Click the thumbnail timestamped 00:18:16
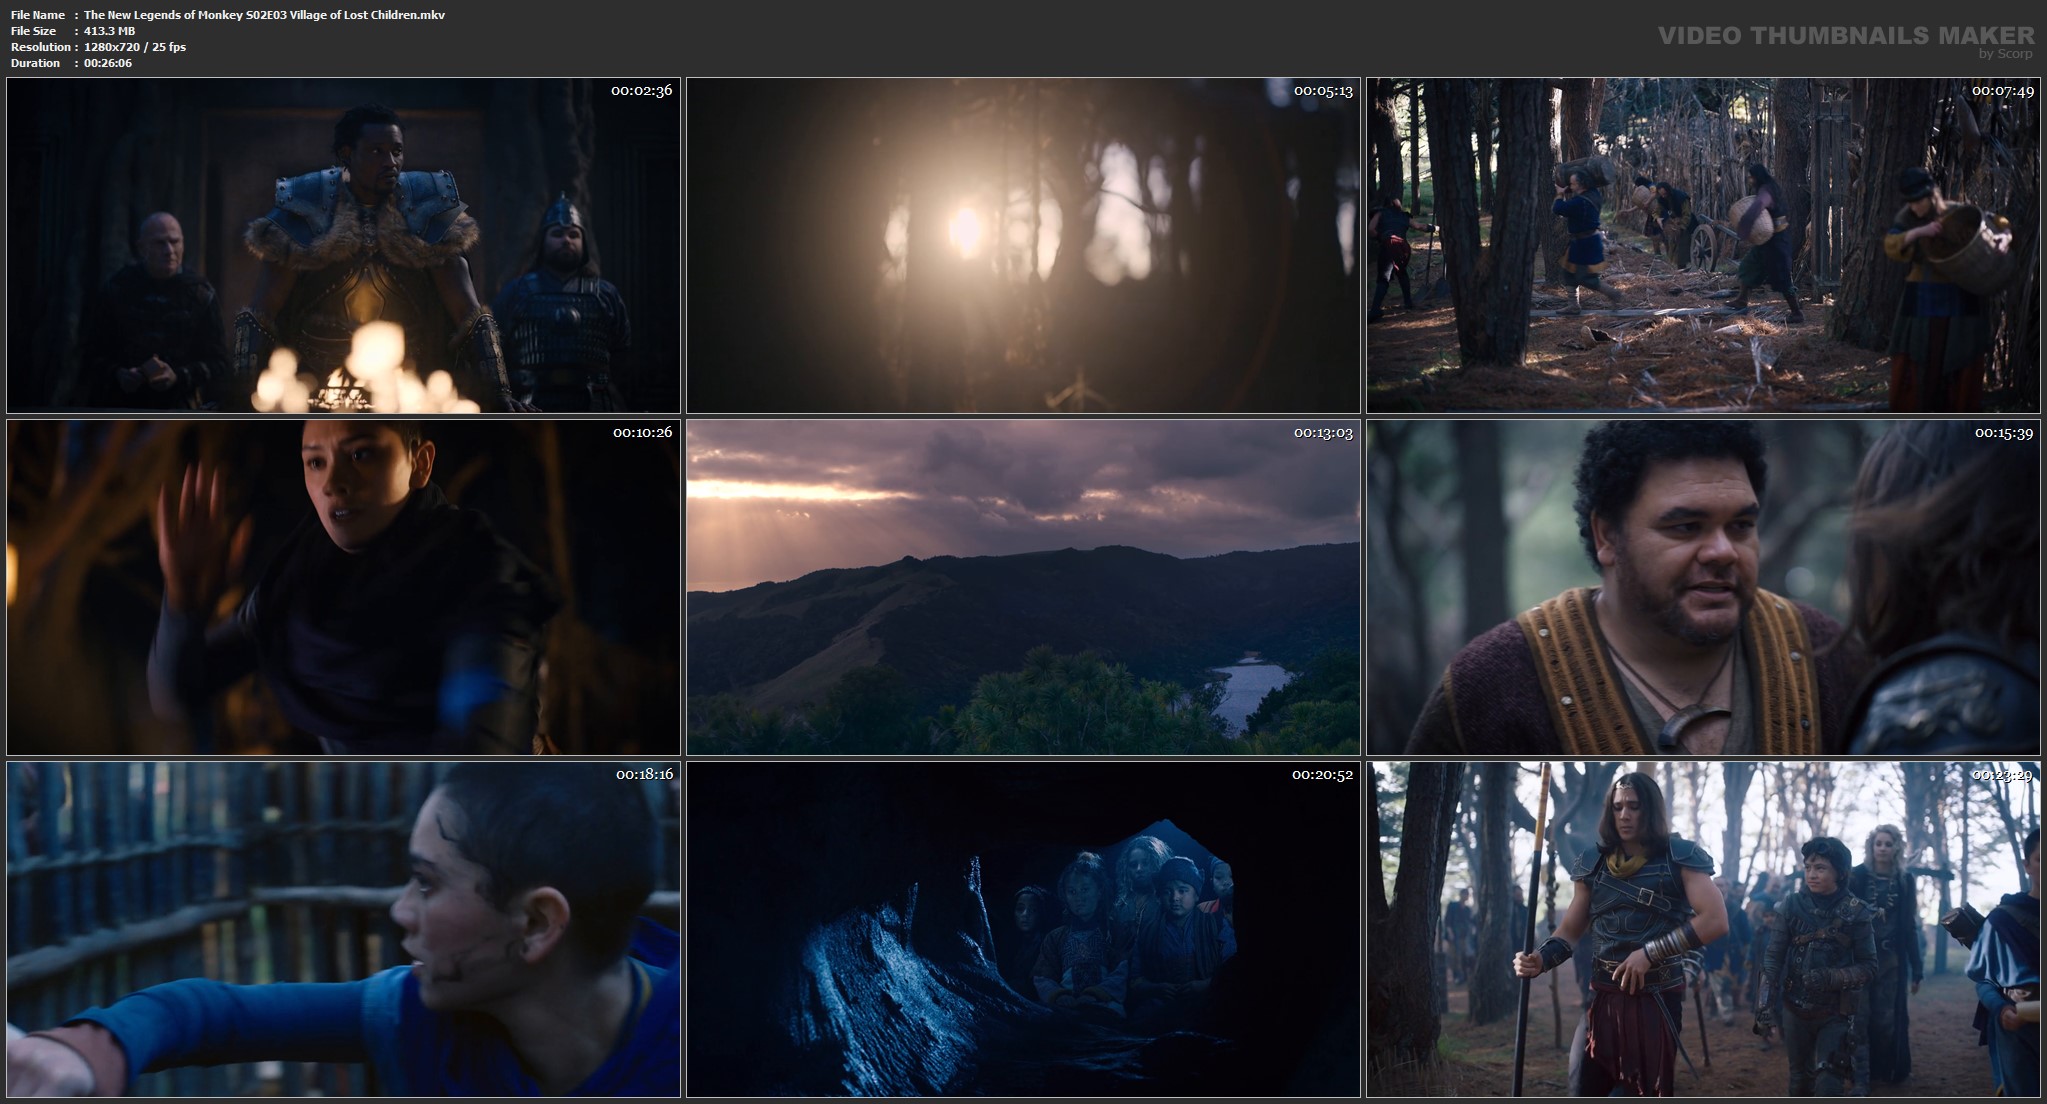This screenshot has width=2047, height=1104. point(343,929)
